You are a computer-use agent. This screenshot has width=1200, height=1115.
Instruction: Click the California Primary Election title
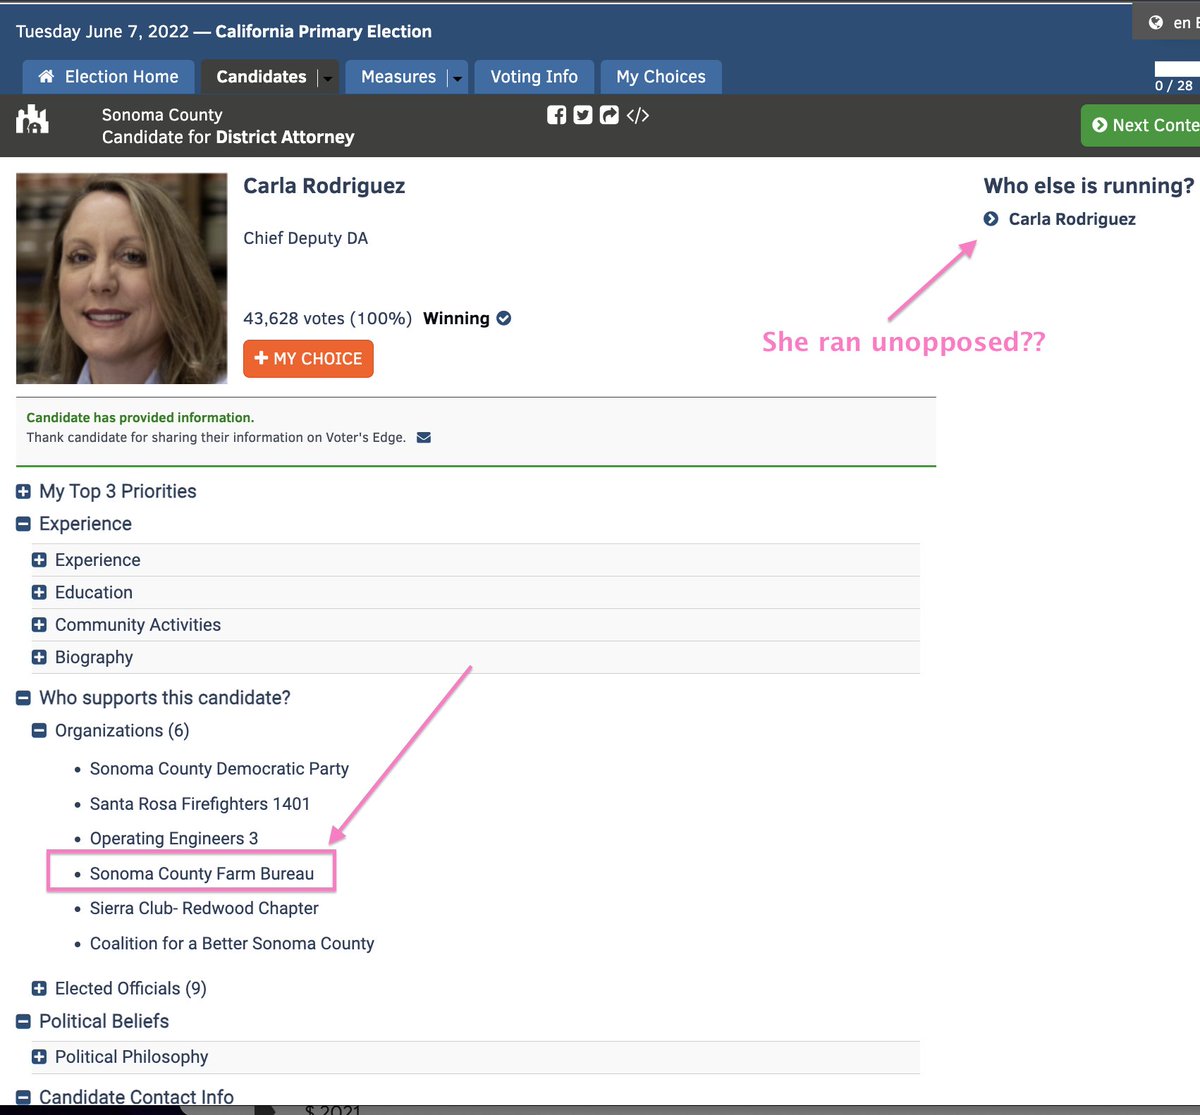point(324,31)
